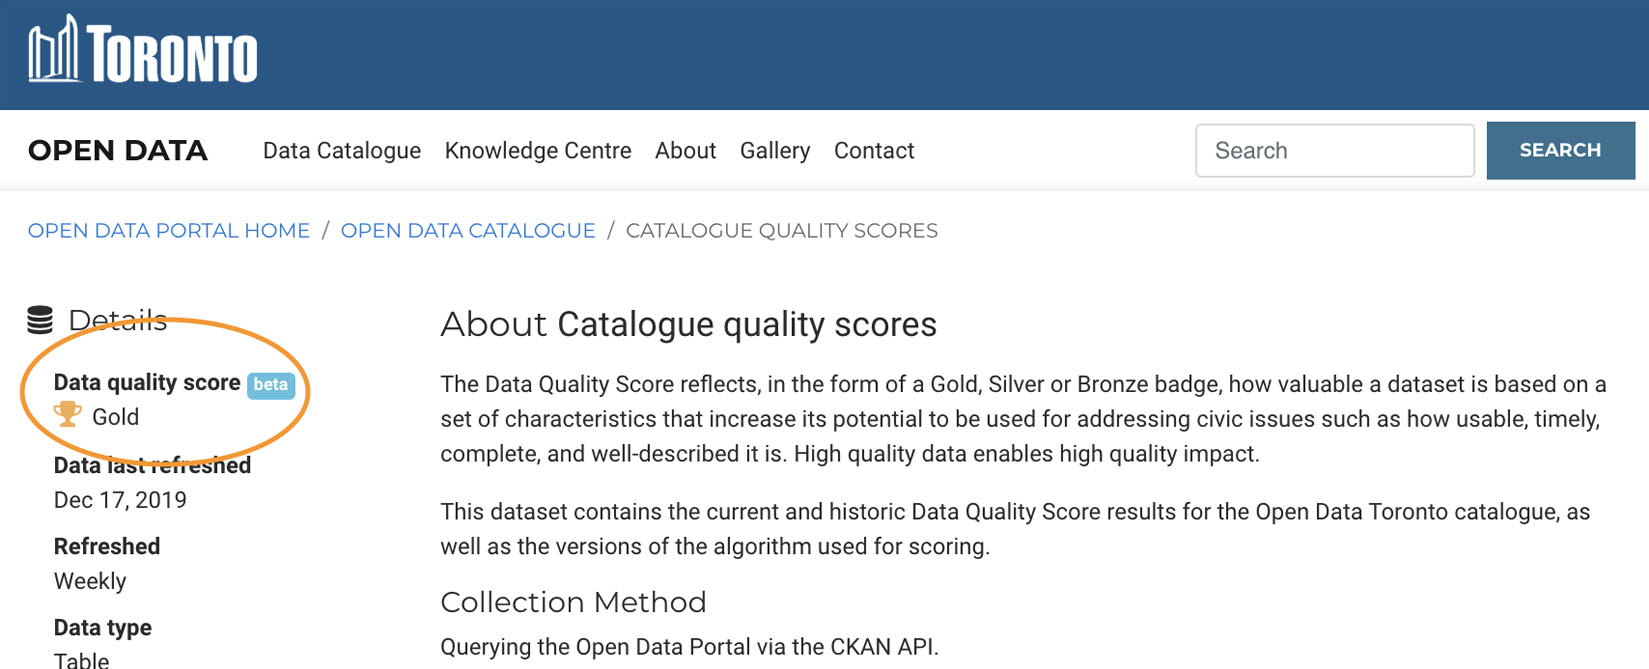Click the Gold score value
The width and height of the screenshot is (1649, 669).
[115, 417]
